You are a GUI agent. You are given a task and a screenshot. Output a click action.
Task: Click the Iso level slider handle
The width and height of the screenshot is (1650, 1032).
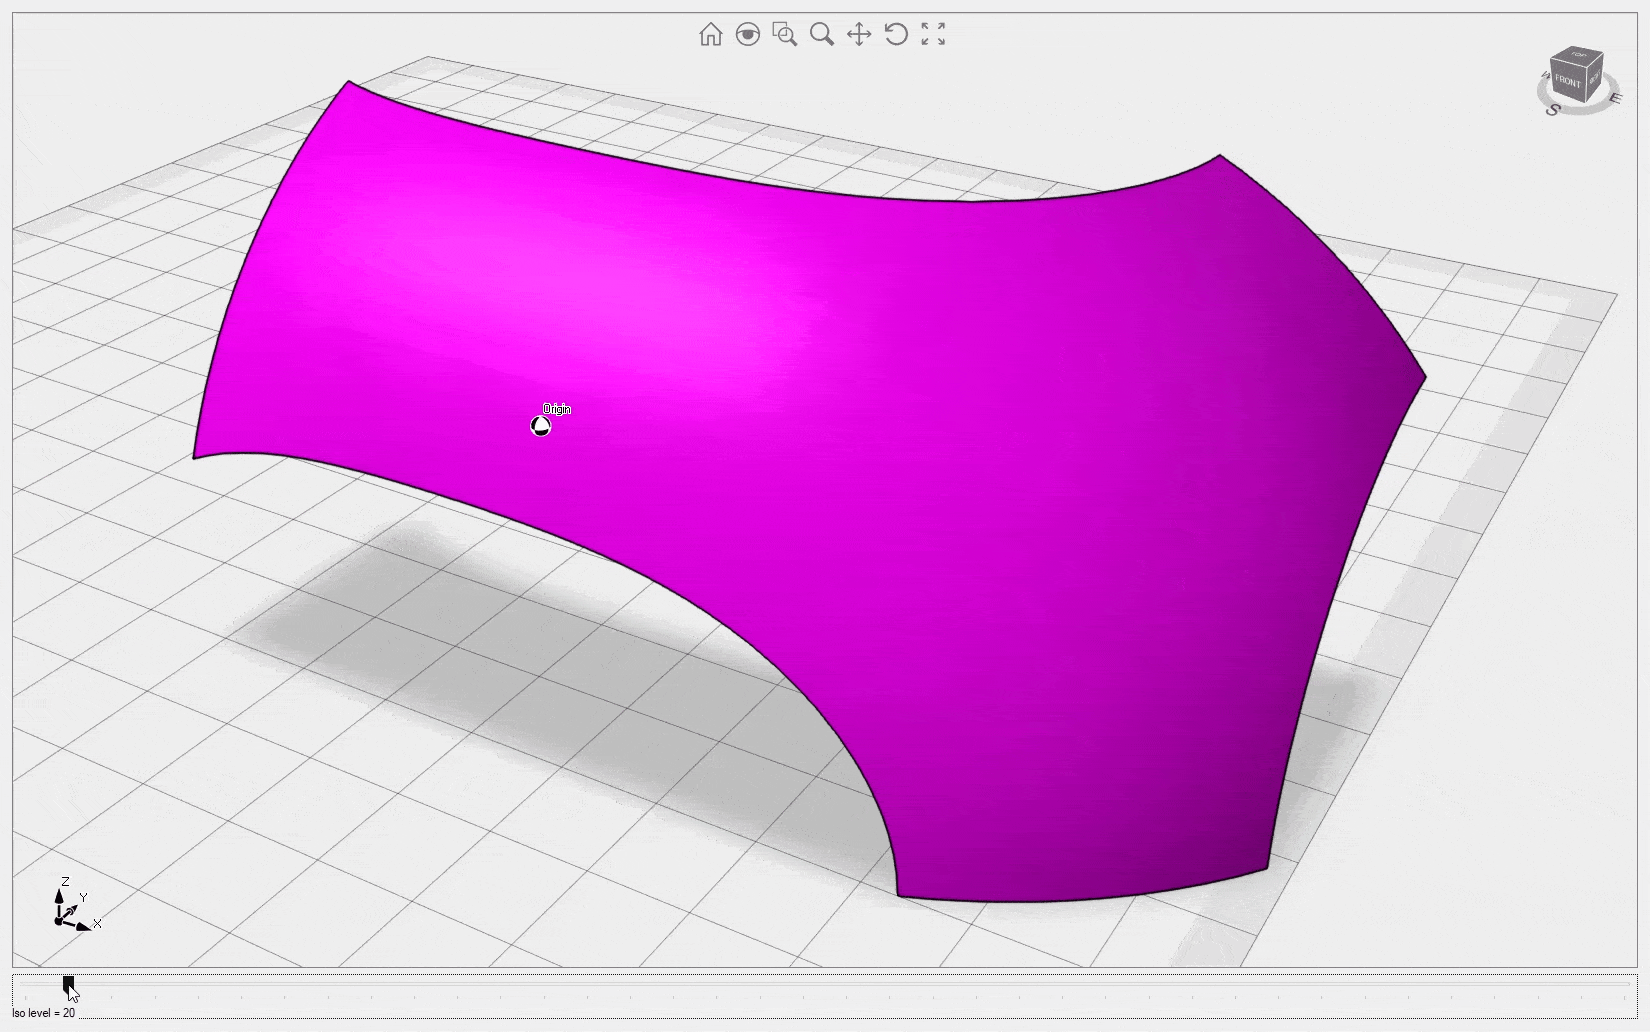(68, 984)
